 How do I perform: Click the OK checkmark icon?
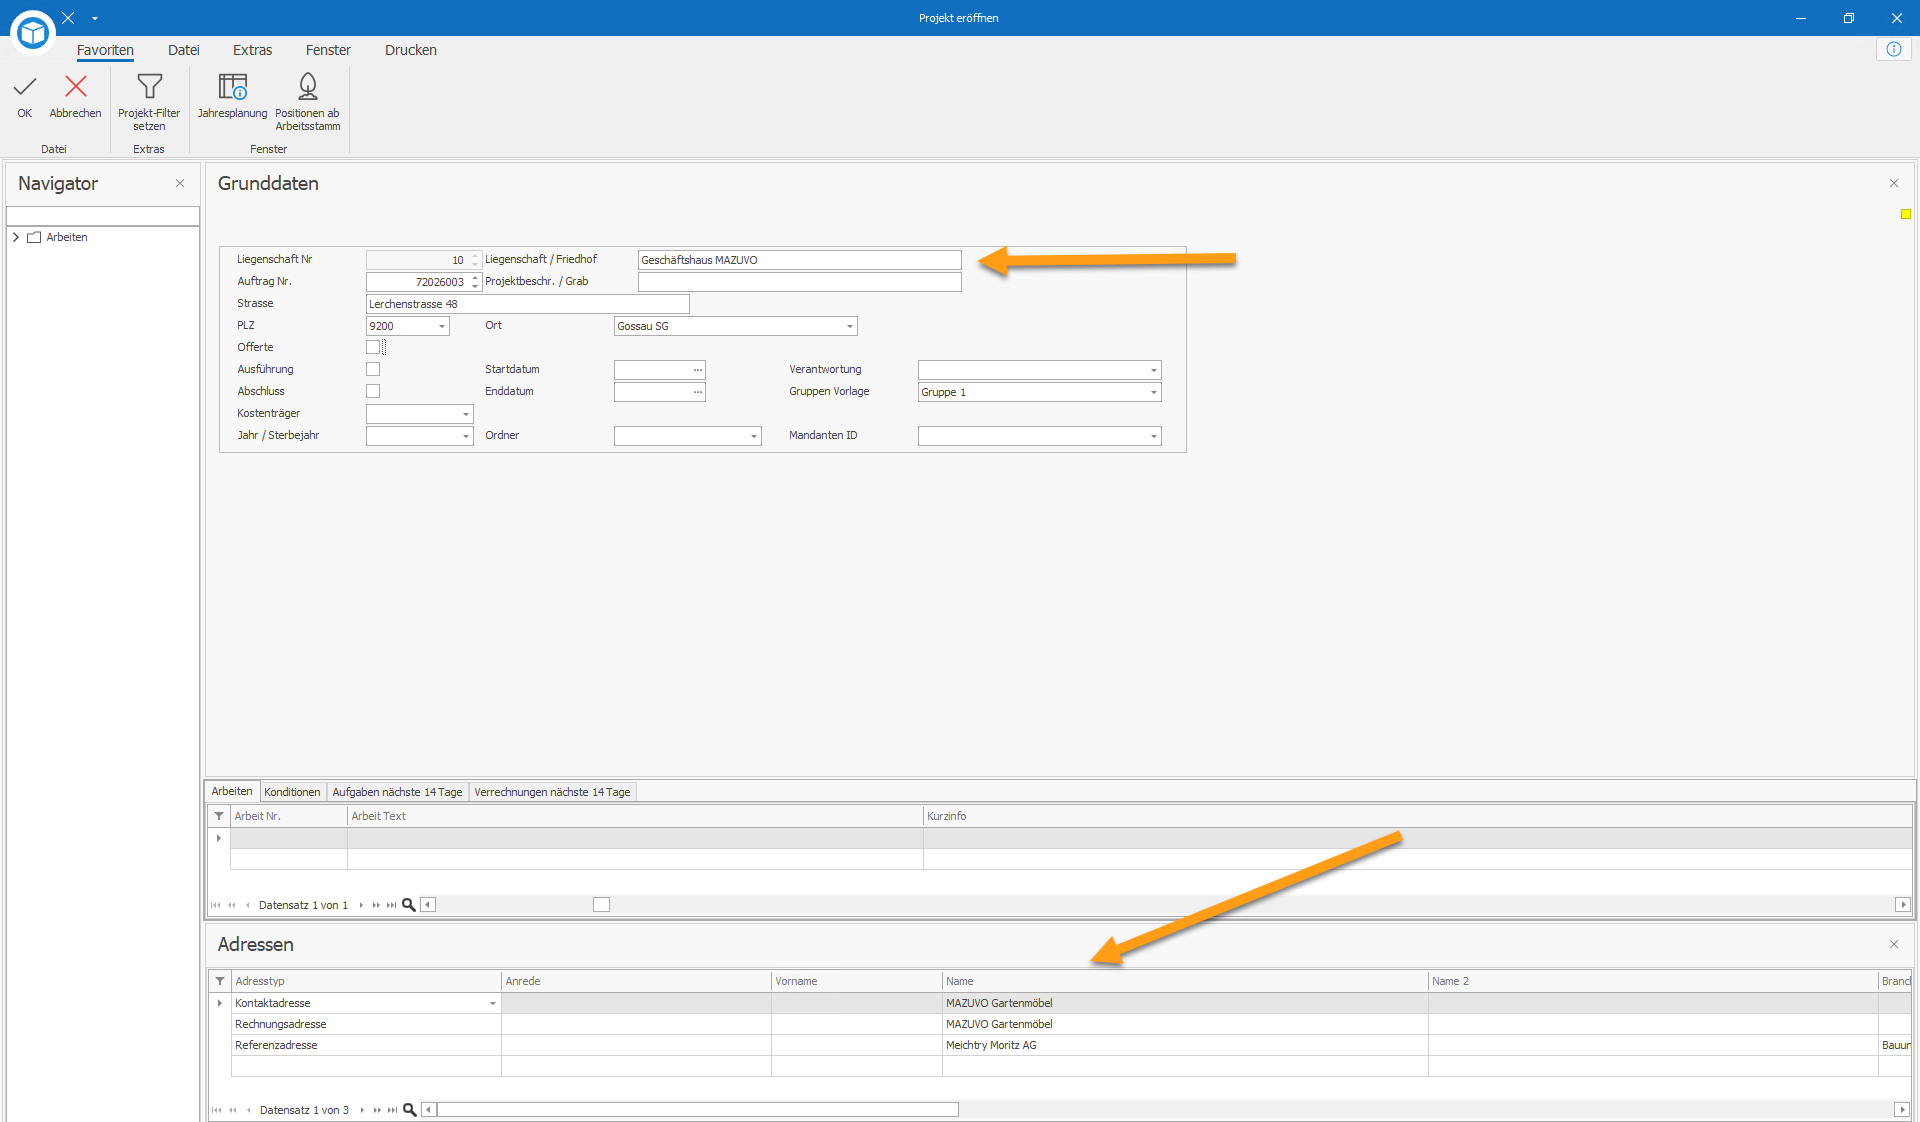[x=25, y=87]
